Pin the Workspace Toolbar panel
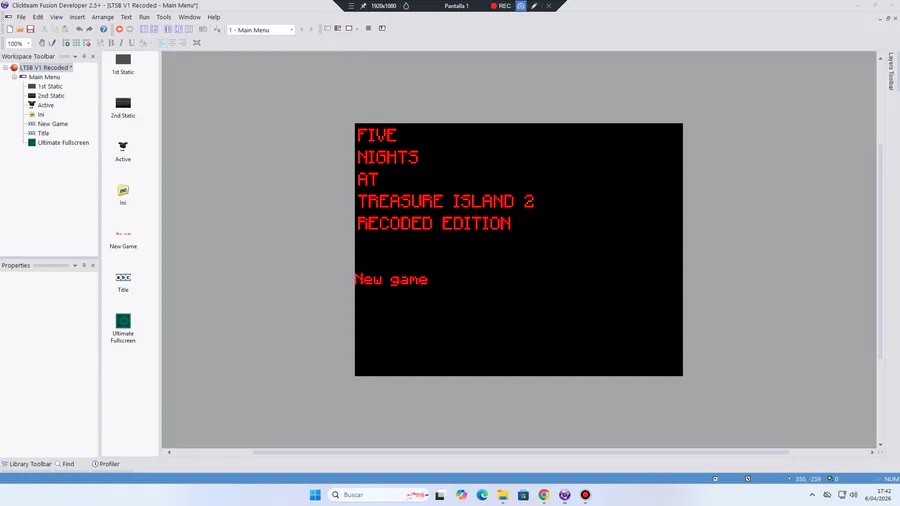900x506 pixels. click(x=84, y=57)
